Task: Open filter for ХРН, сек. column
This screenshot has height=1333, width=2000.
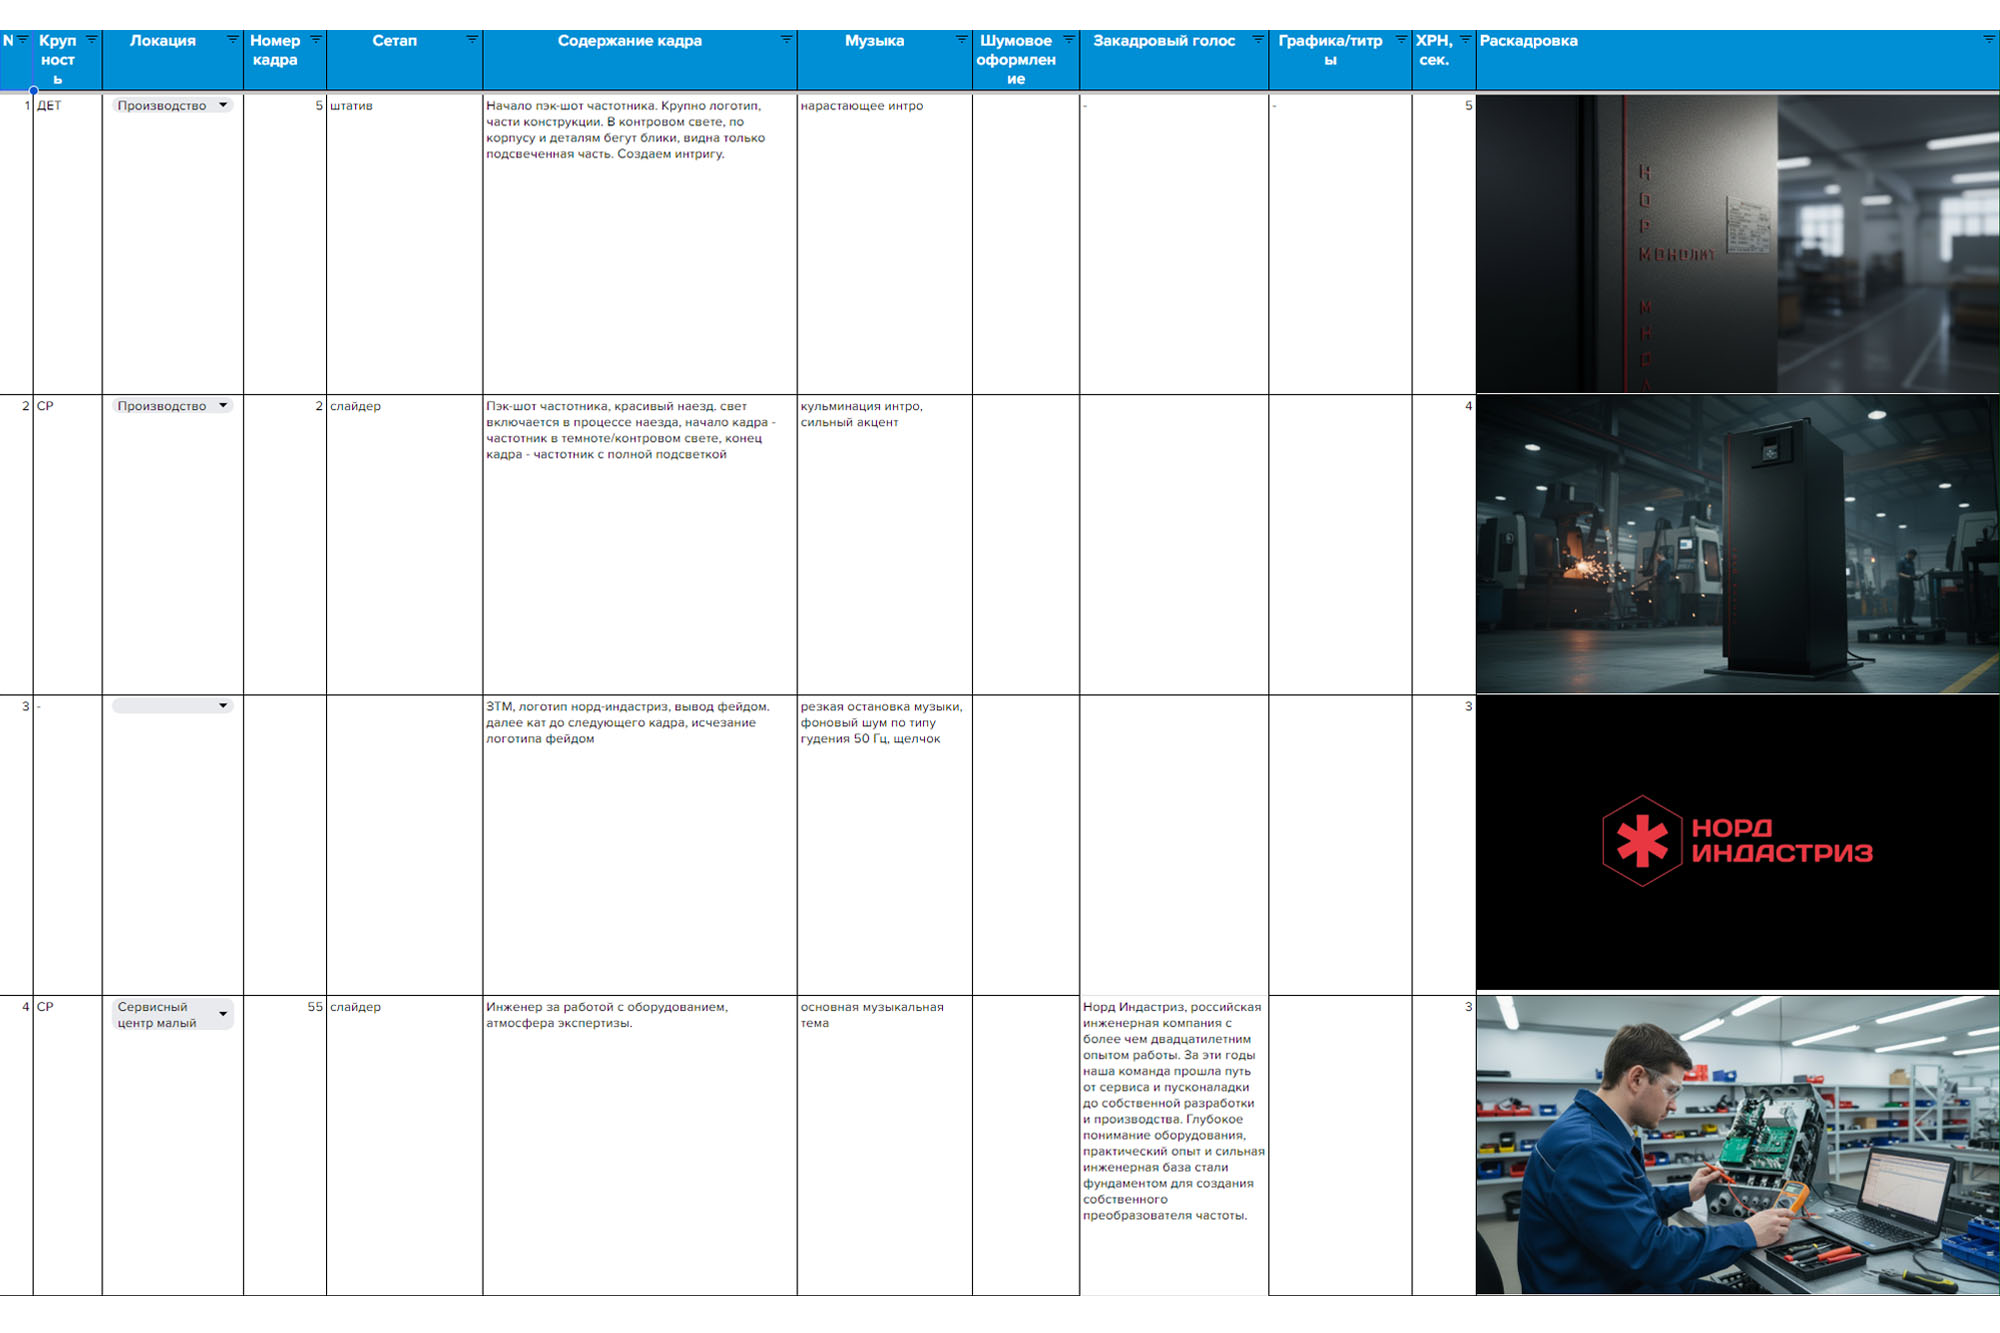Action: point(1465,40)
